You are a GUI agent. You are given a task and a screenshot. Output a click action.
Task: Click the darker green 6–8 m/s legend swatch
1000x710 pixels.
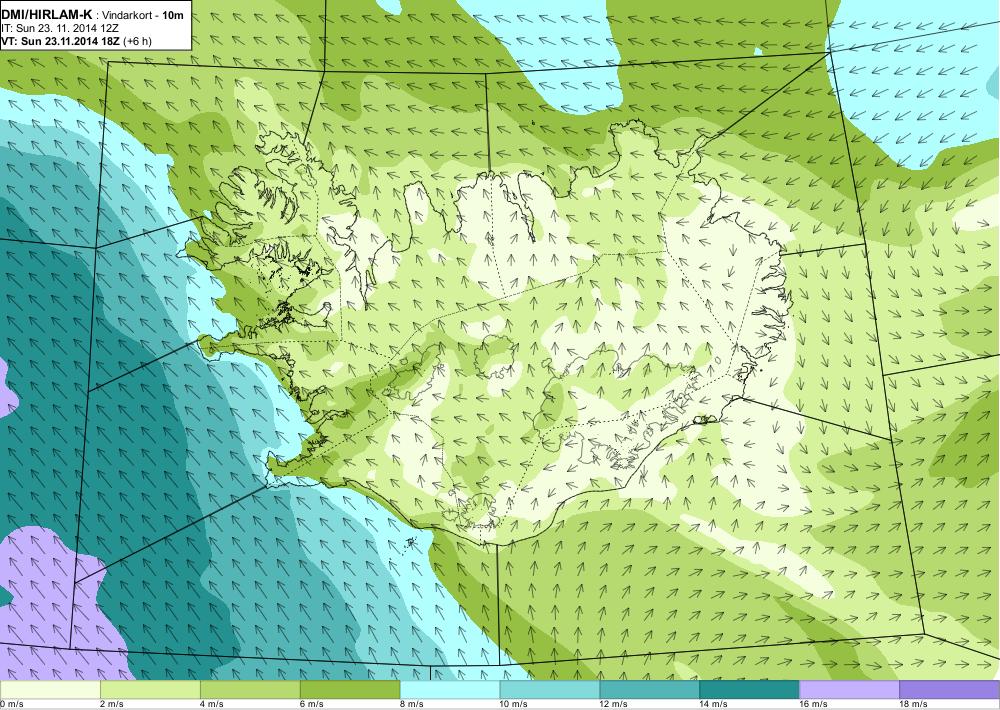point(349,690)
